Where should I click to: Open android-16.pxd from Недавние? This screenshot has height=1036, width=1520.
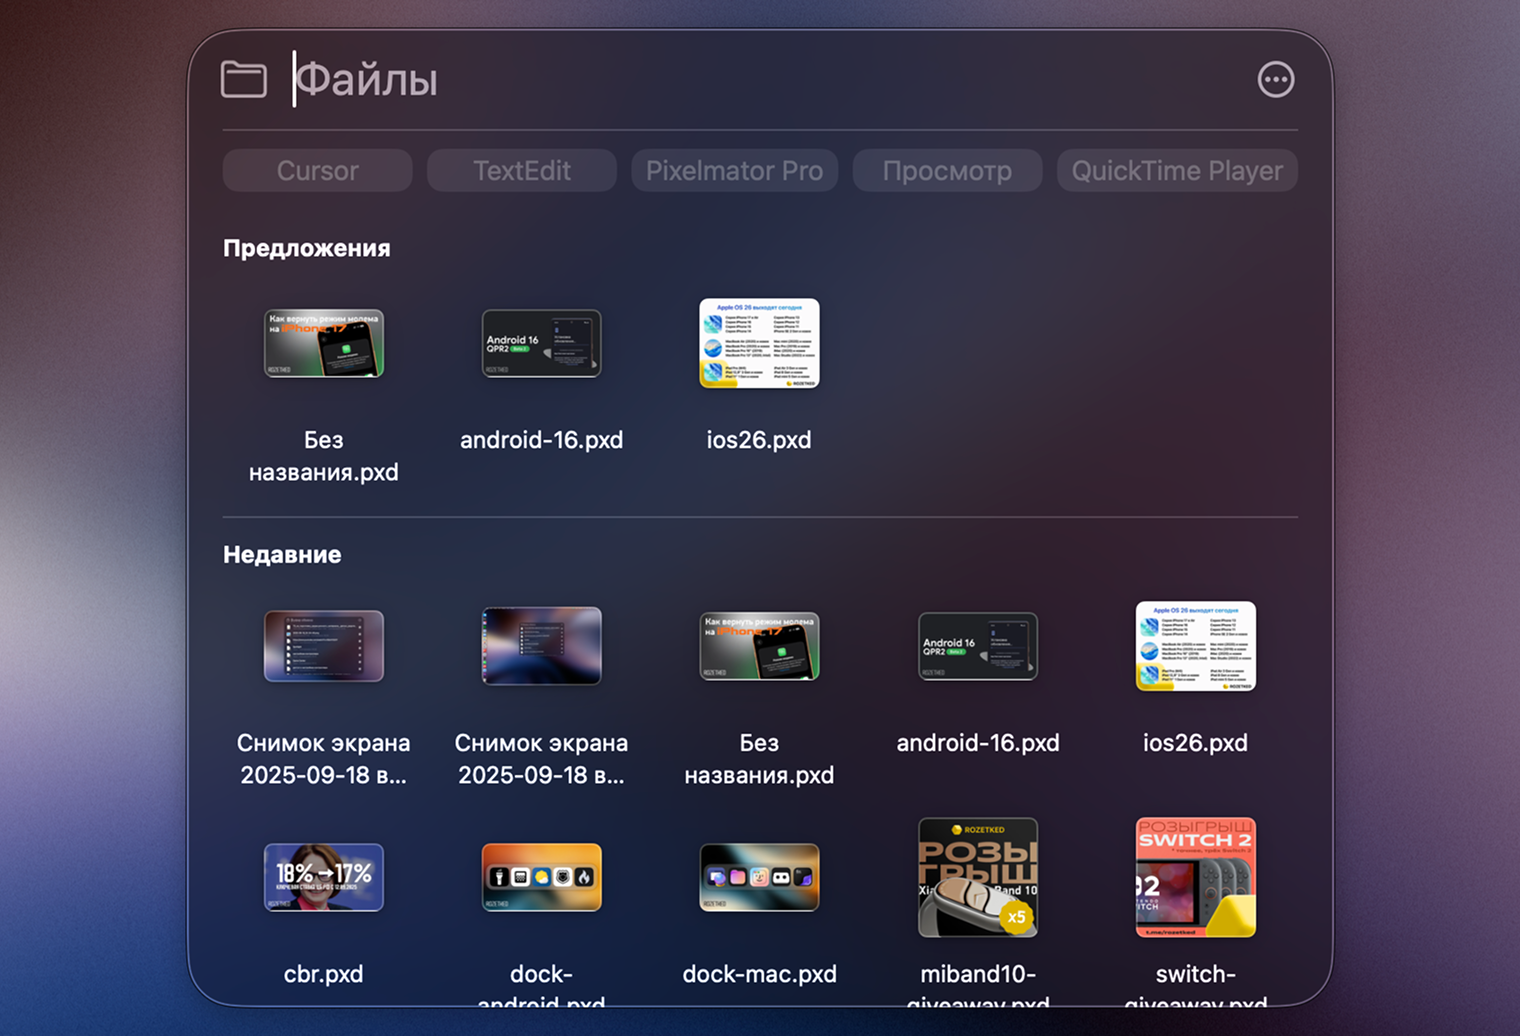[977, 646]
